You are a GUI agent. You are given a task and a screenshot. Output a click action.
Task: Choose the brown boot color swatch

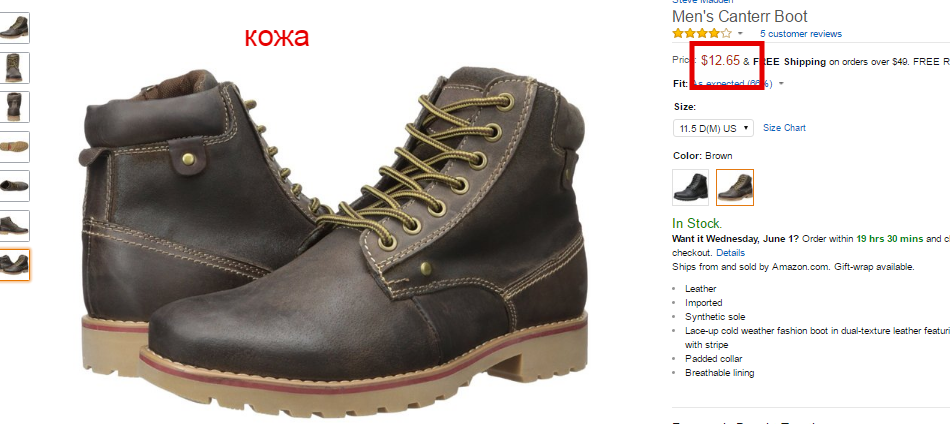735,187
